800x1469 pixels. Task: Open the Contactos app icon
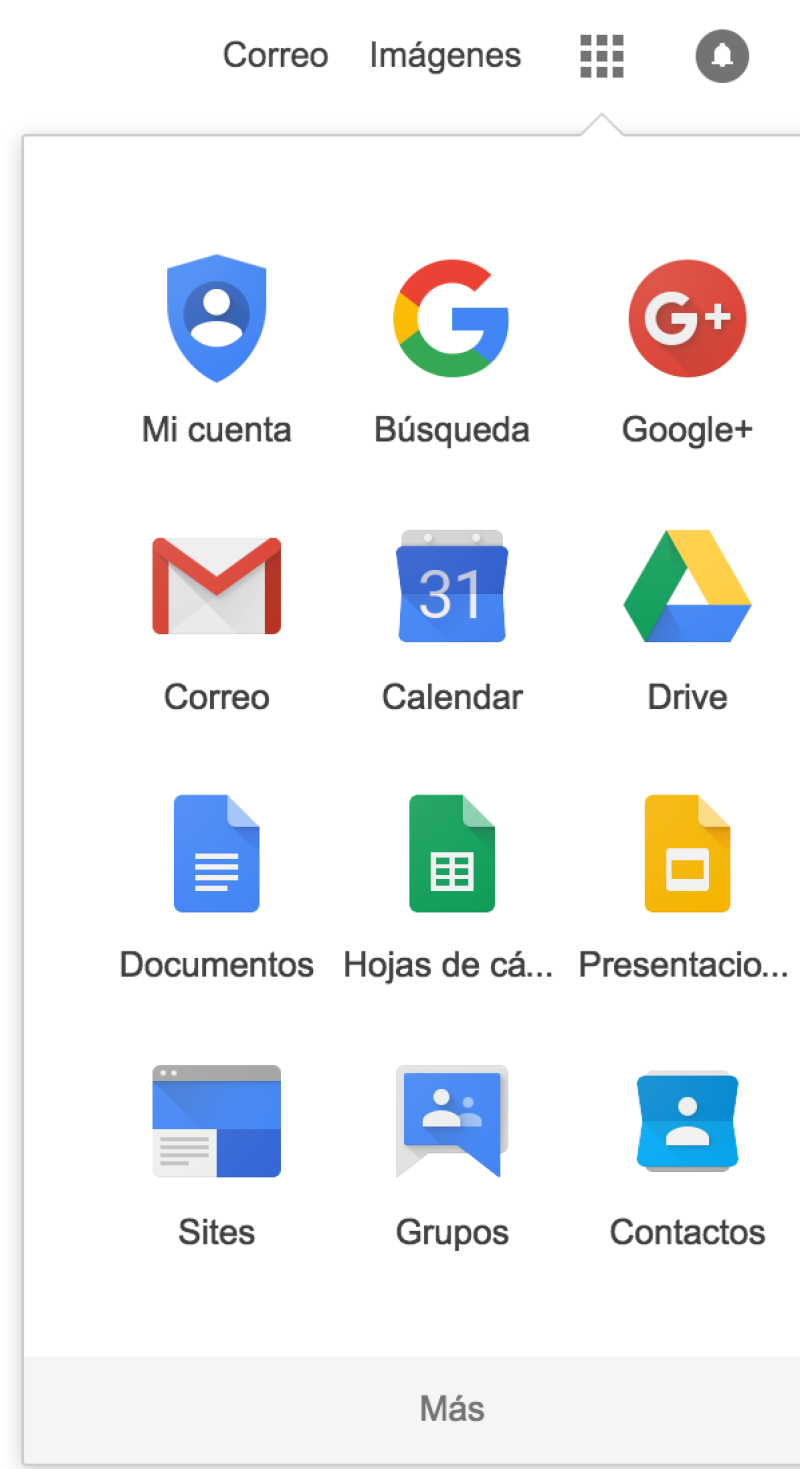(x=687, y=1121)
